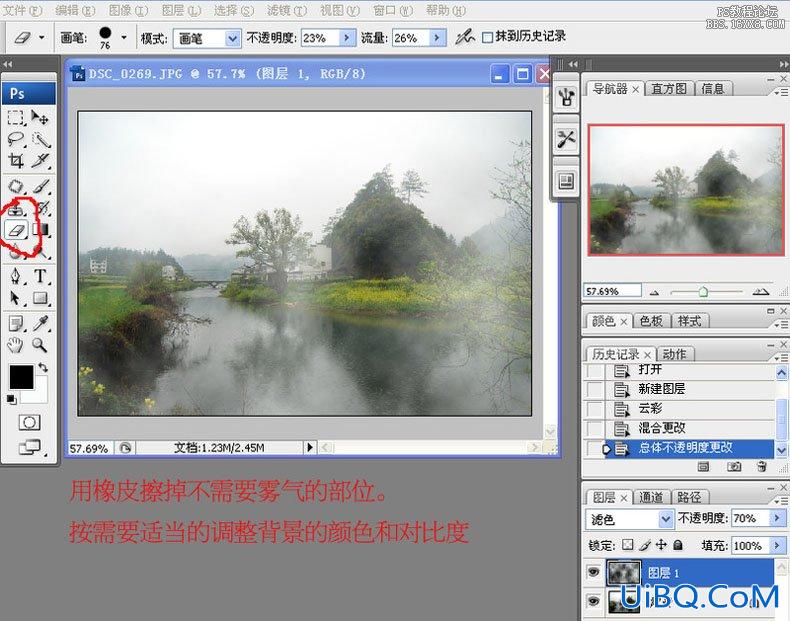Click the black foreground color swatch

21,377
